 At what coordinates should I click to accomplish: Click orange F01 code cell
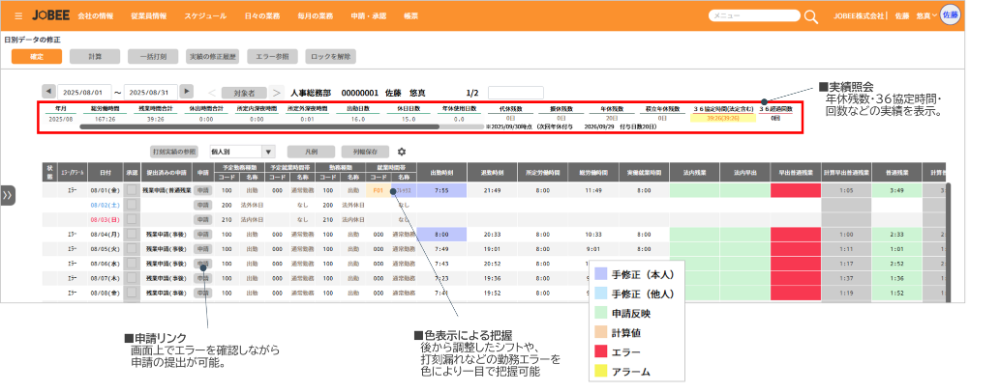[x=378, y=190]
